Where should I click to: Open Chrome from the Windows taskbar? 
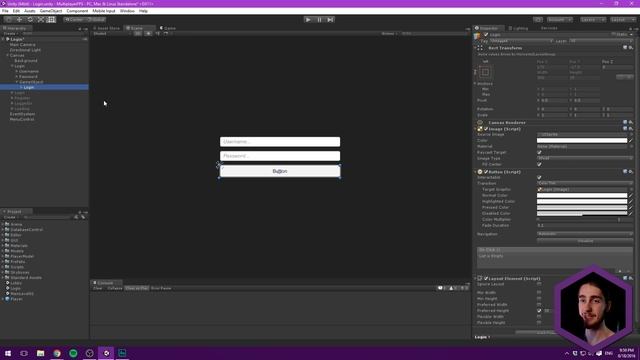57,353
